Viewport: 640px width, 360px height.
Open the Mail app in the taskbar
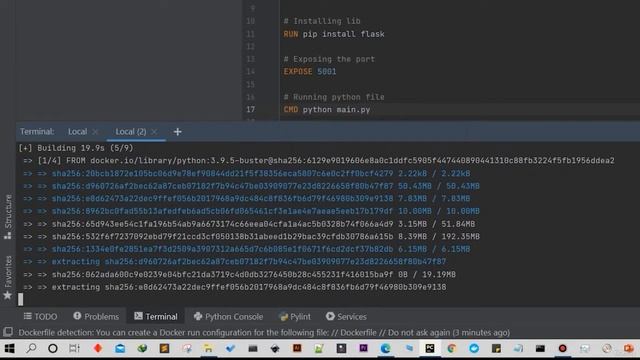tap(120, 349)
